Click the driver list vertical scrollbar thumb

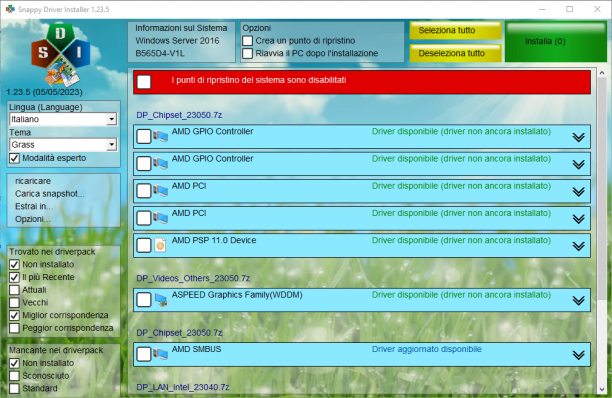(x=601, y=189)
